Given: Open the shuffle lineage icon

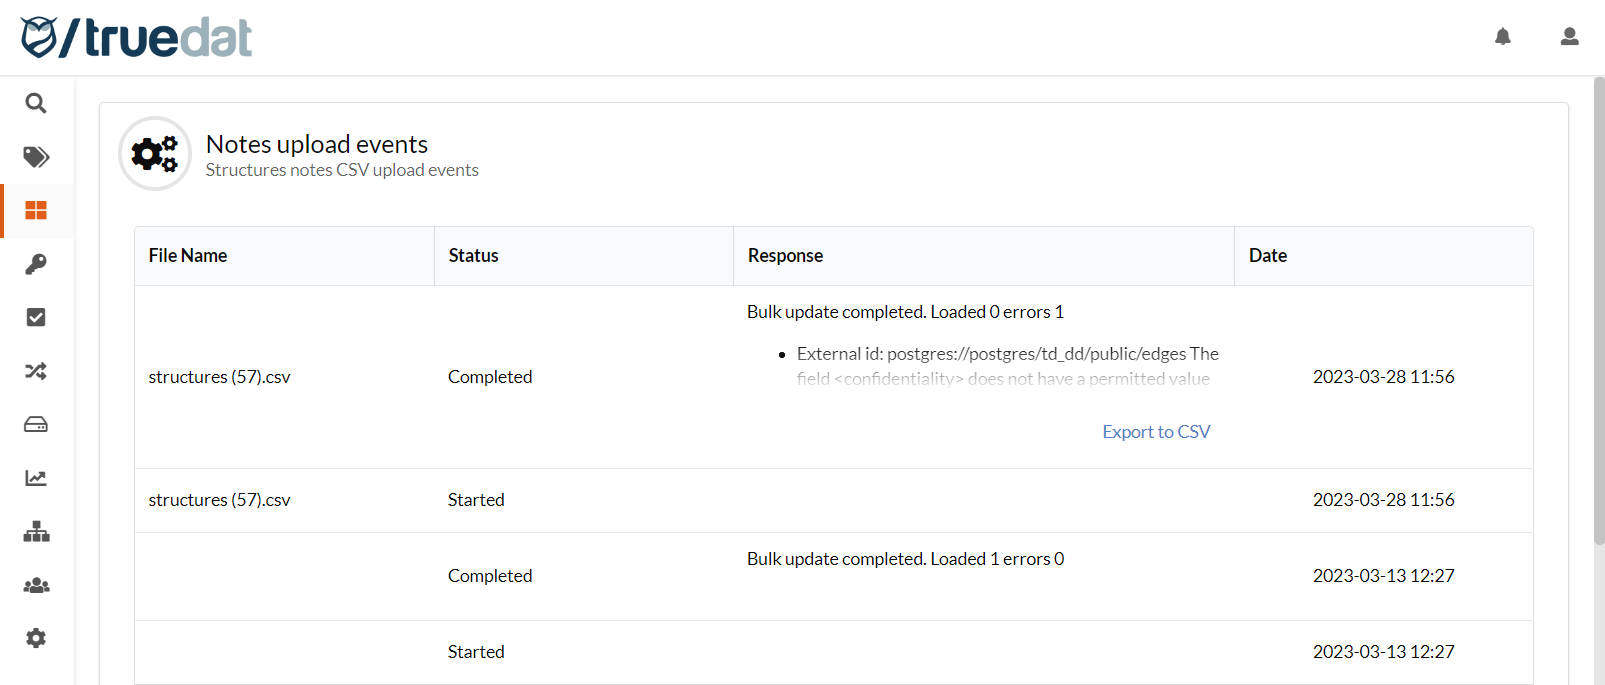Looking at the screenshot, I should click(x=36, y=371).
